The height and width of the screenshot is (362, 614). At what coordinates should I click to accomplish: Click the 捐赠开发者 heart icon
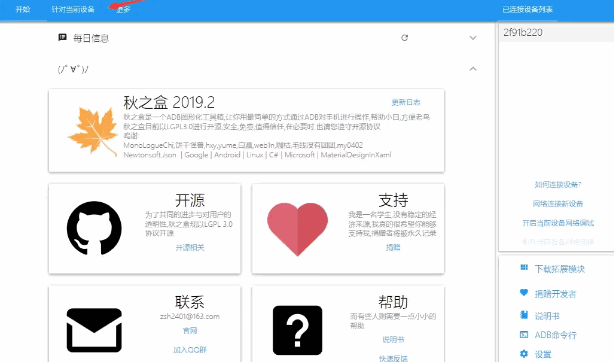(x=524, y=292)
